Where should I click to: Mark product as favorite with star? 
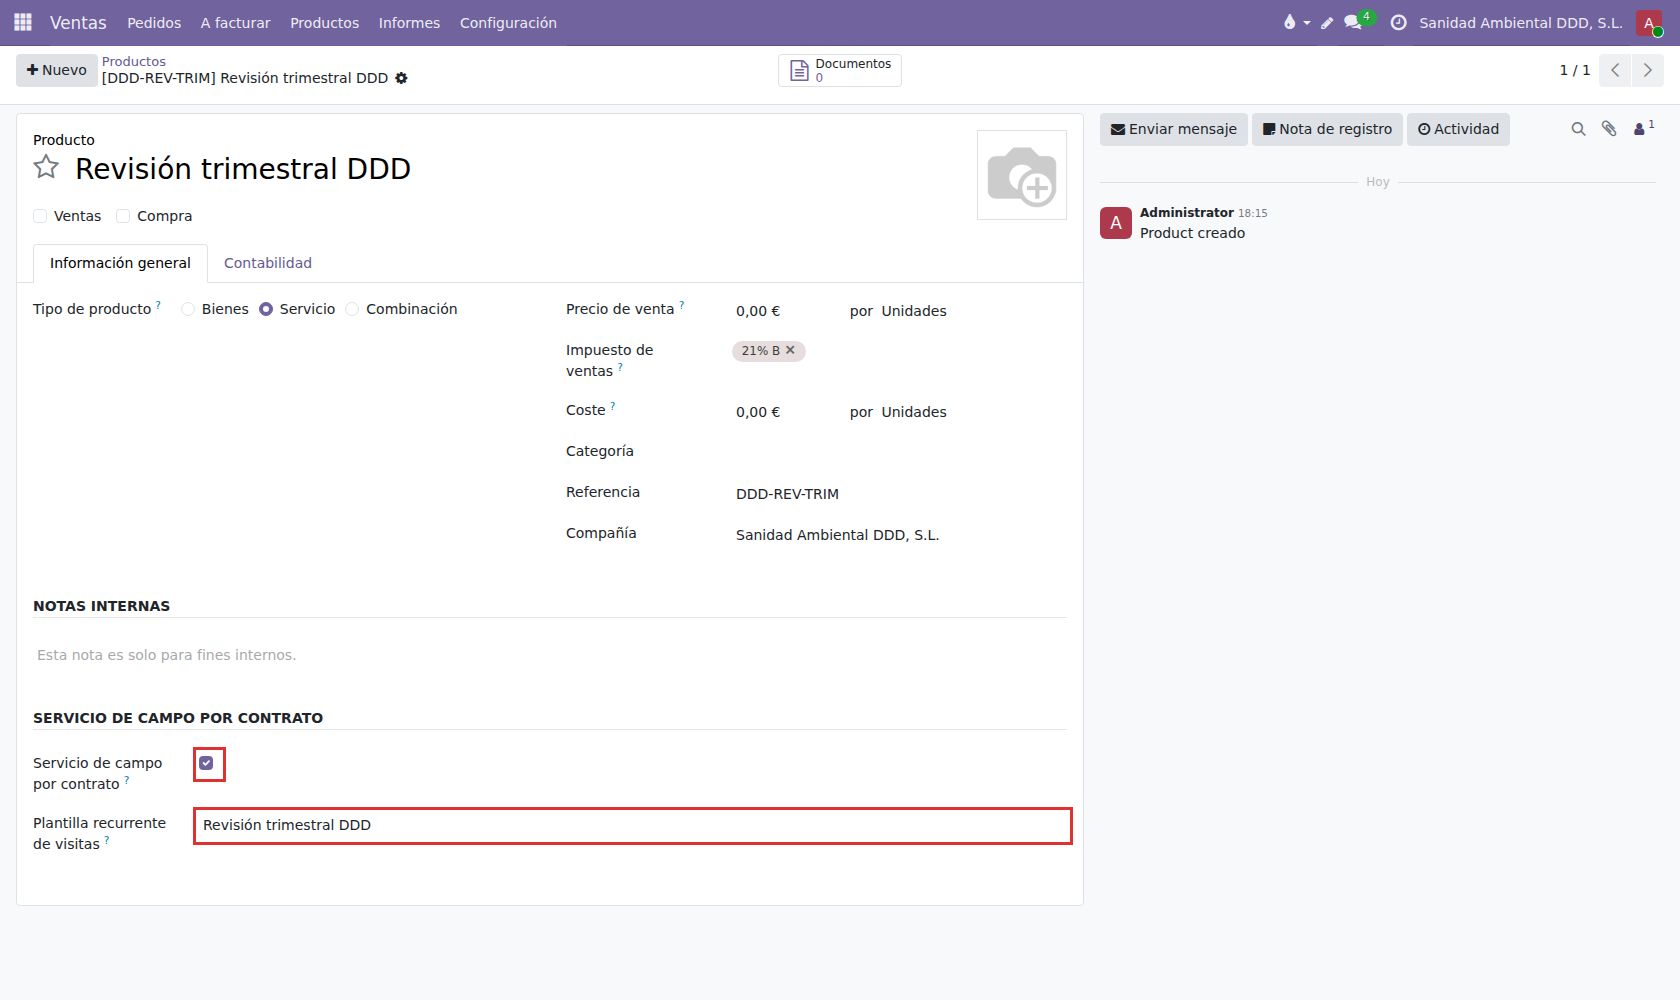(46, 167)
